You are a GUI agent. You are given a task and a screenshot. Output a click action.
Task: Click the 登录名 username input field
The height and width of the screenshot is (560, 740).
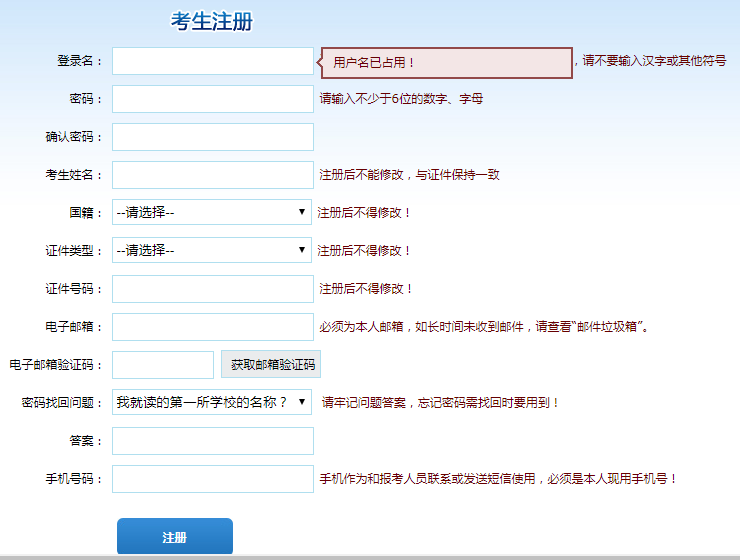coord(212,61)
